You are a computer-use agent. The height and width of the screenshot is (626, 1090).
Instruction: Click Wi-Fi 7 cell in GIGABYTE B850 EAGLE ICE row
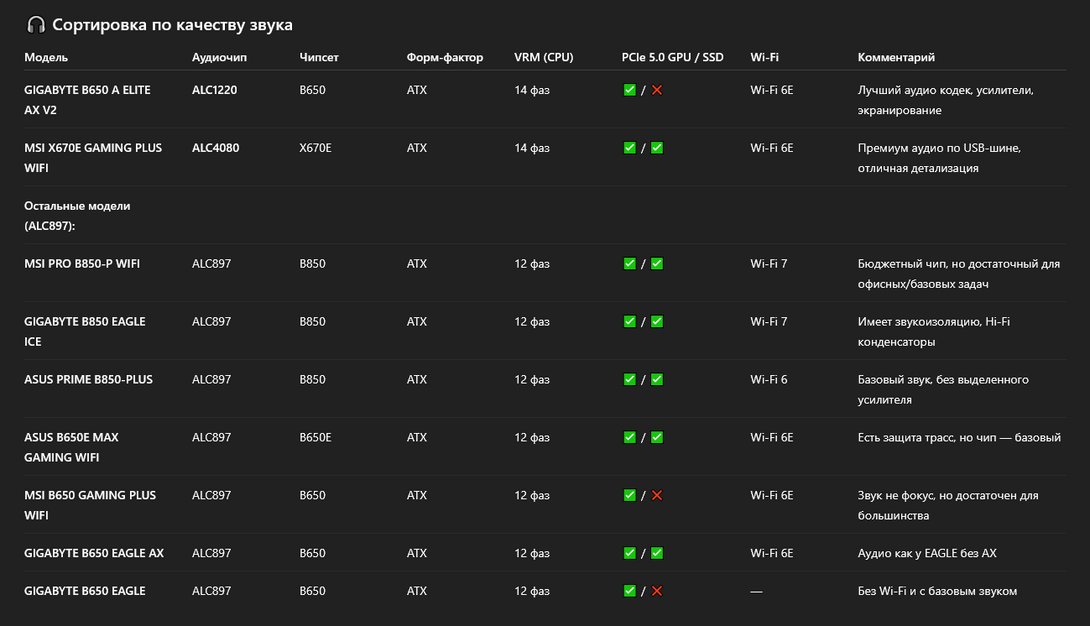coord(769,322)
